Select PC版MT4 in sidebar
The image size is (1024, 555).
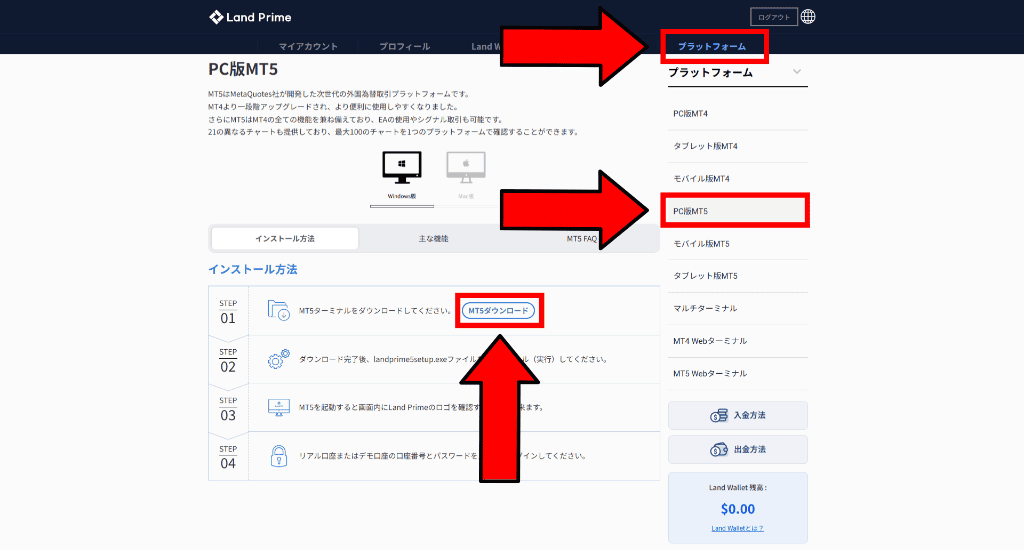(x=738, y=114)
